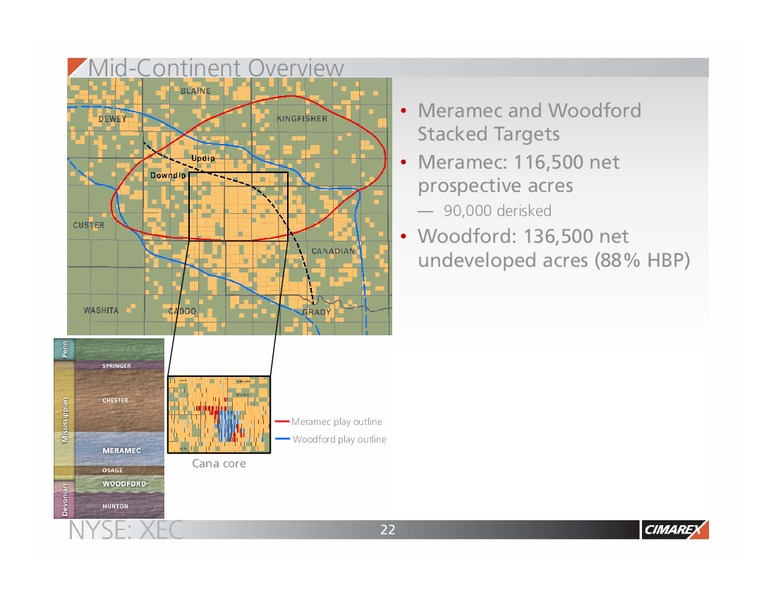Select the 'Cana core' caption
The image size is (776, 600).
(219, 464)
